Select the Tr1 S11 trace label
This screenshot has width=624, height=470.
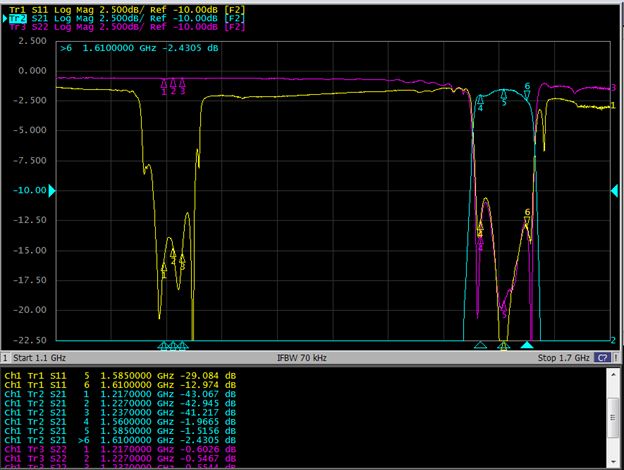127,10
